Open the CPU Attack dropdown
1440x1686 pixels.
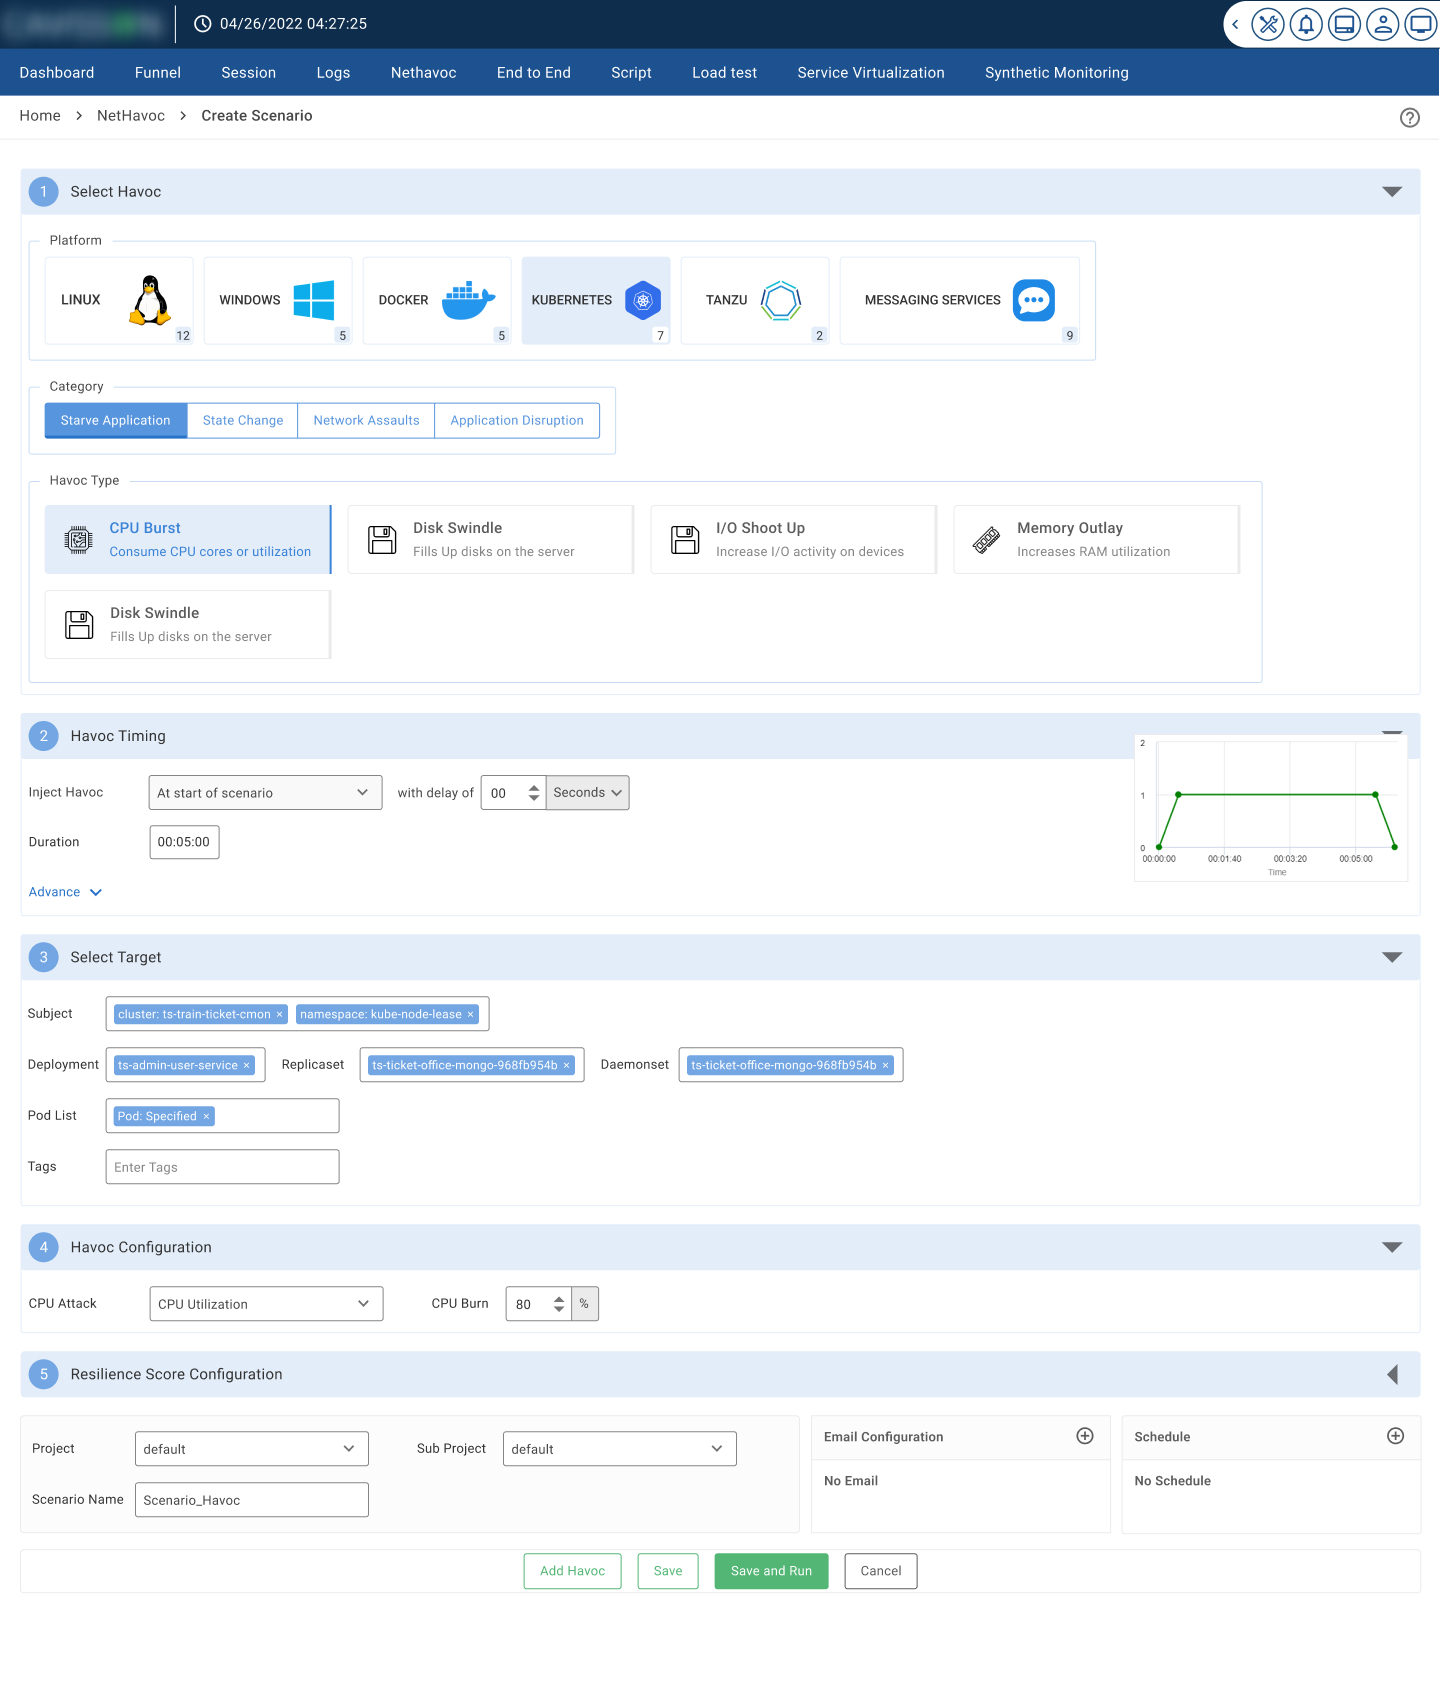pyautogui.click(x=266, y=1304)
